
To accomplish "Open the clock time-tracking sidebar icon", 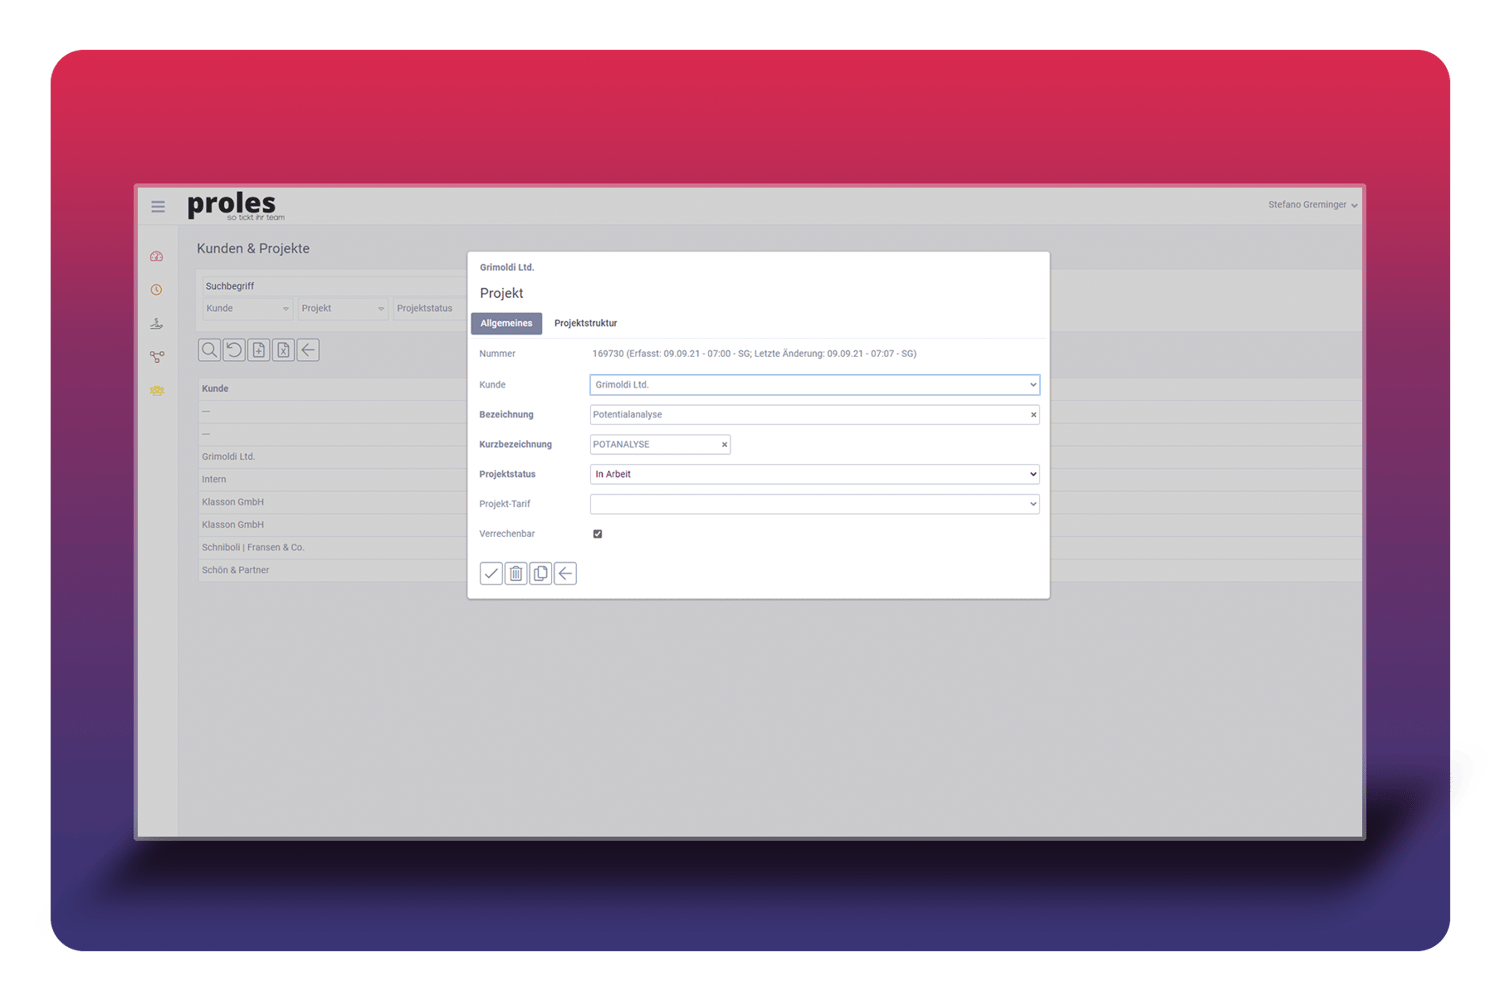I will pyautogui.click(x=157, y=290).
